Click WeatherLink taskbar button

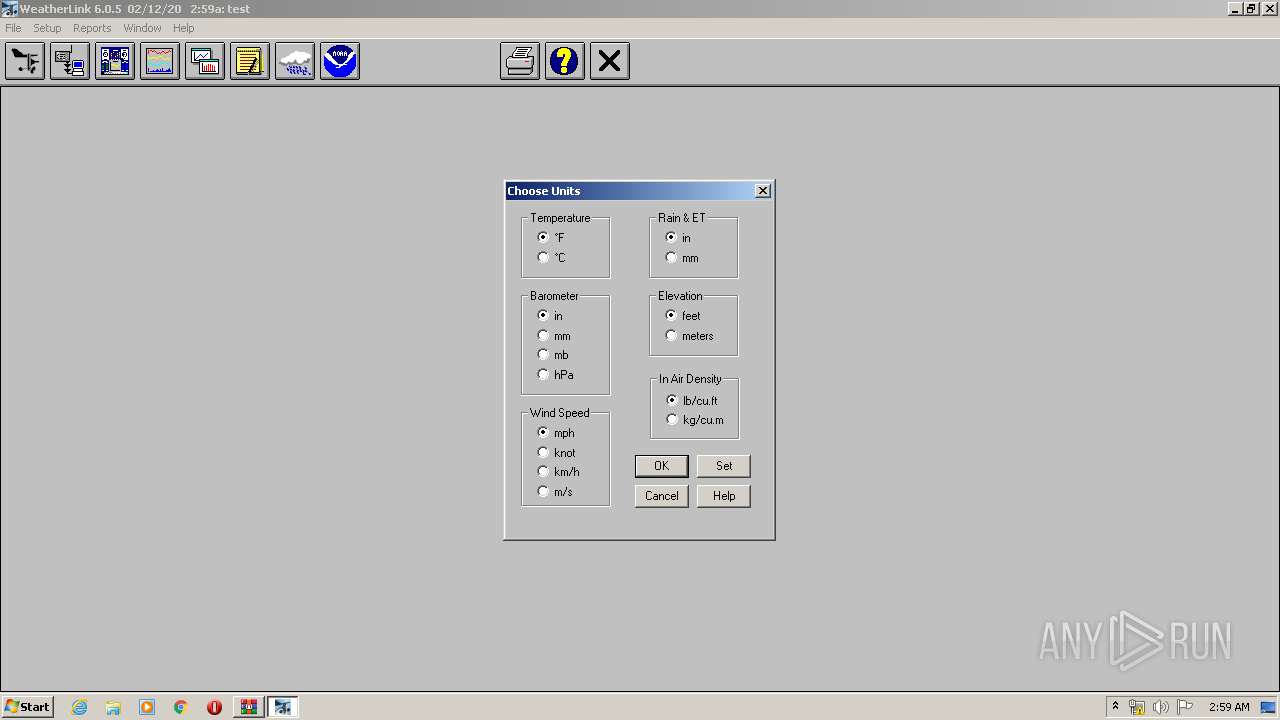point(283,707)
